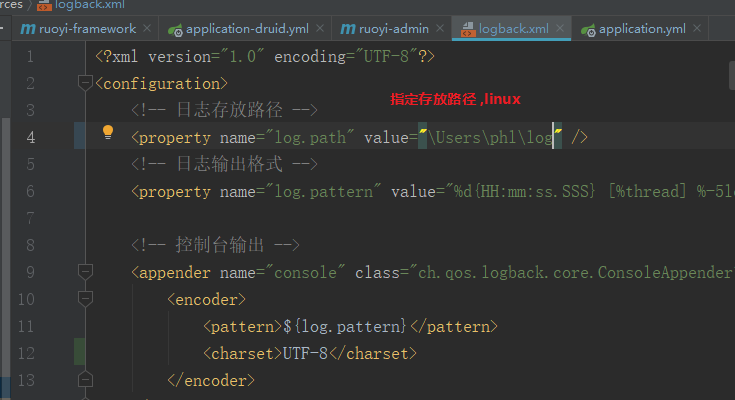
Task: Click the yellow lightbulb intention icon
Action: click(108, 133)
